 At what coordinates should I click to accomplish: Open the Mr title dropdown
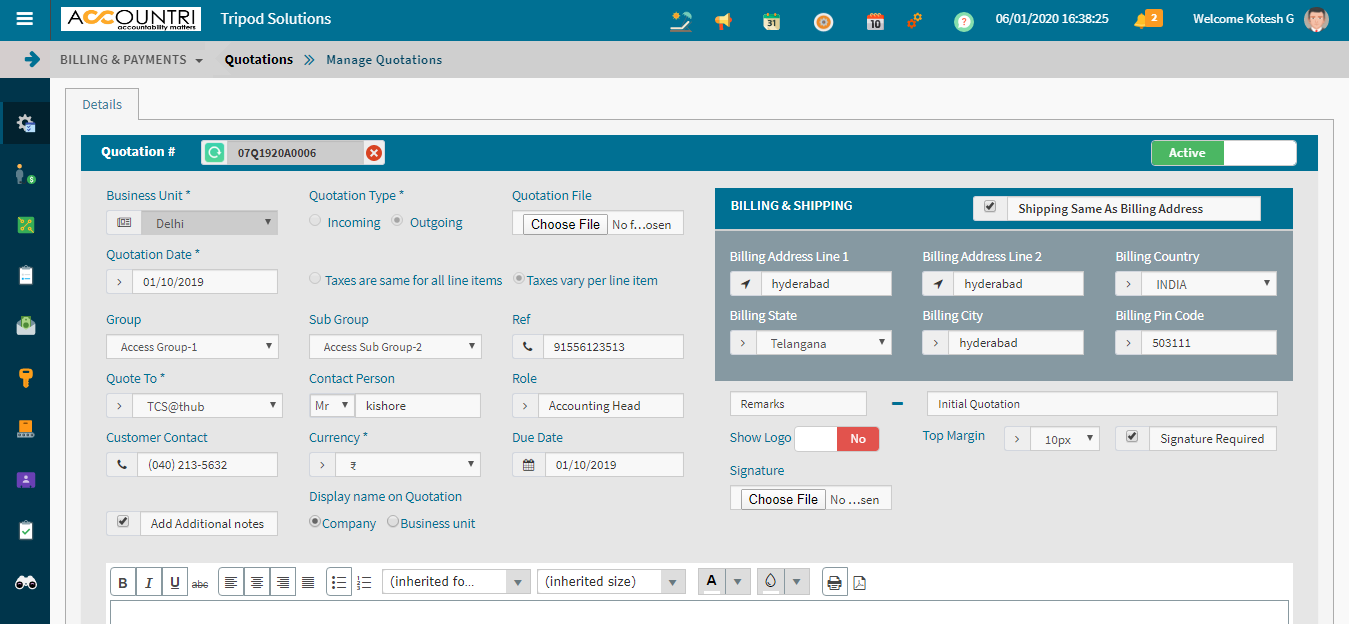click(332, 406)
